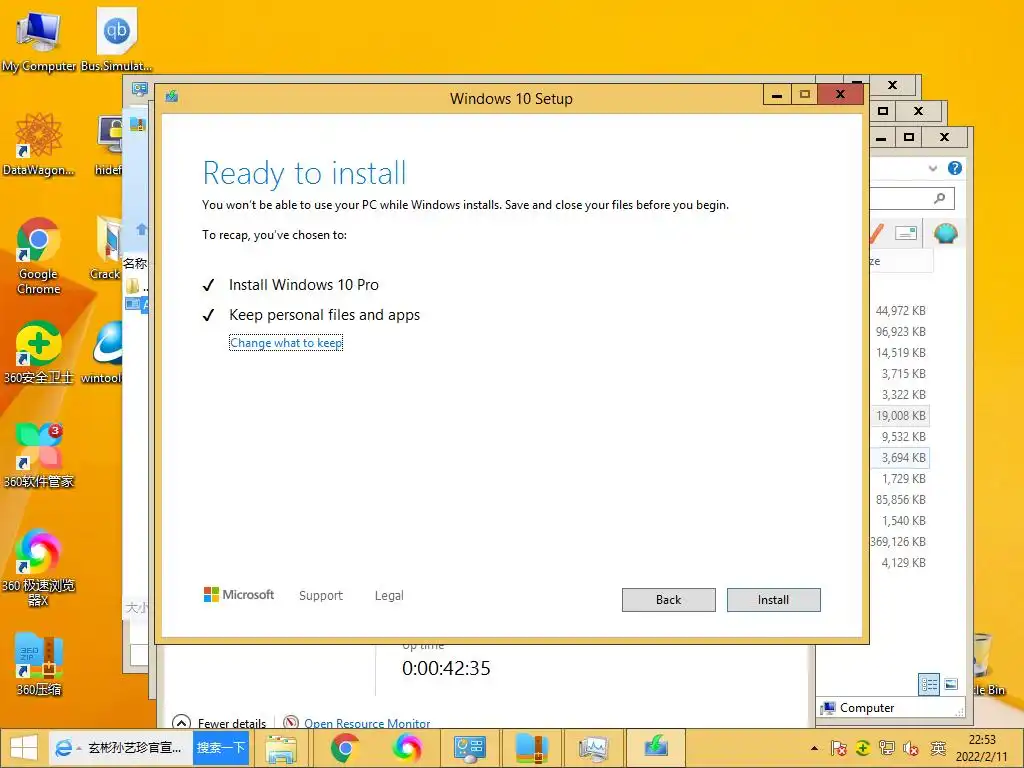This screenshot has width=1024, height=768.
Task: Select the 360软件管家 desktop icon
Action: (39, 455)
